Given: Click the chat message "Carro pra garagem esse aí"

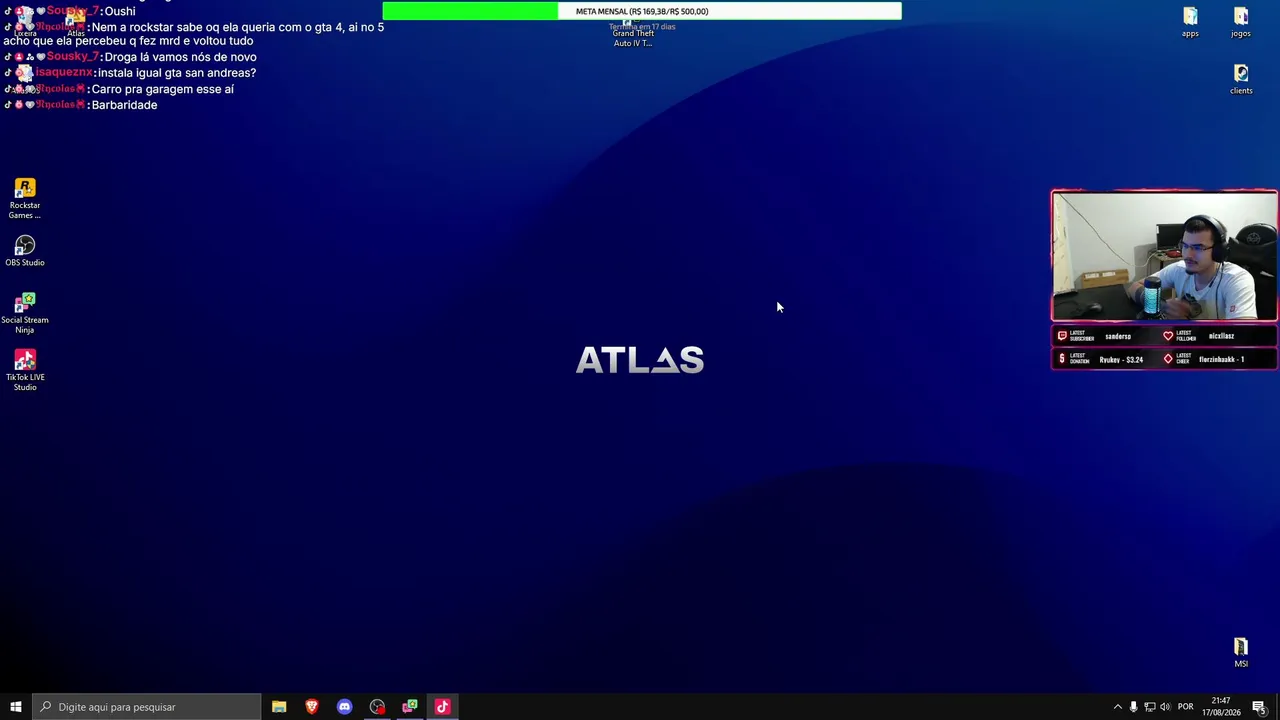Looking at the screenshot, I should 162,89.
